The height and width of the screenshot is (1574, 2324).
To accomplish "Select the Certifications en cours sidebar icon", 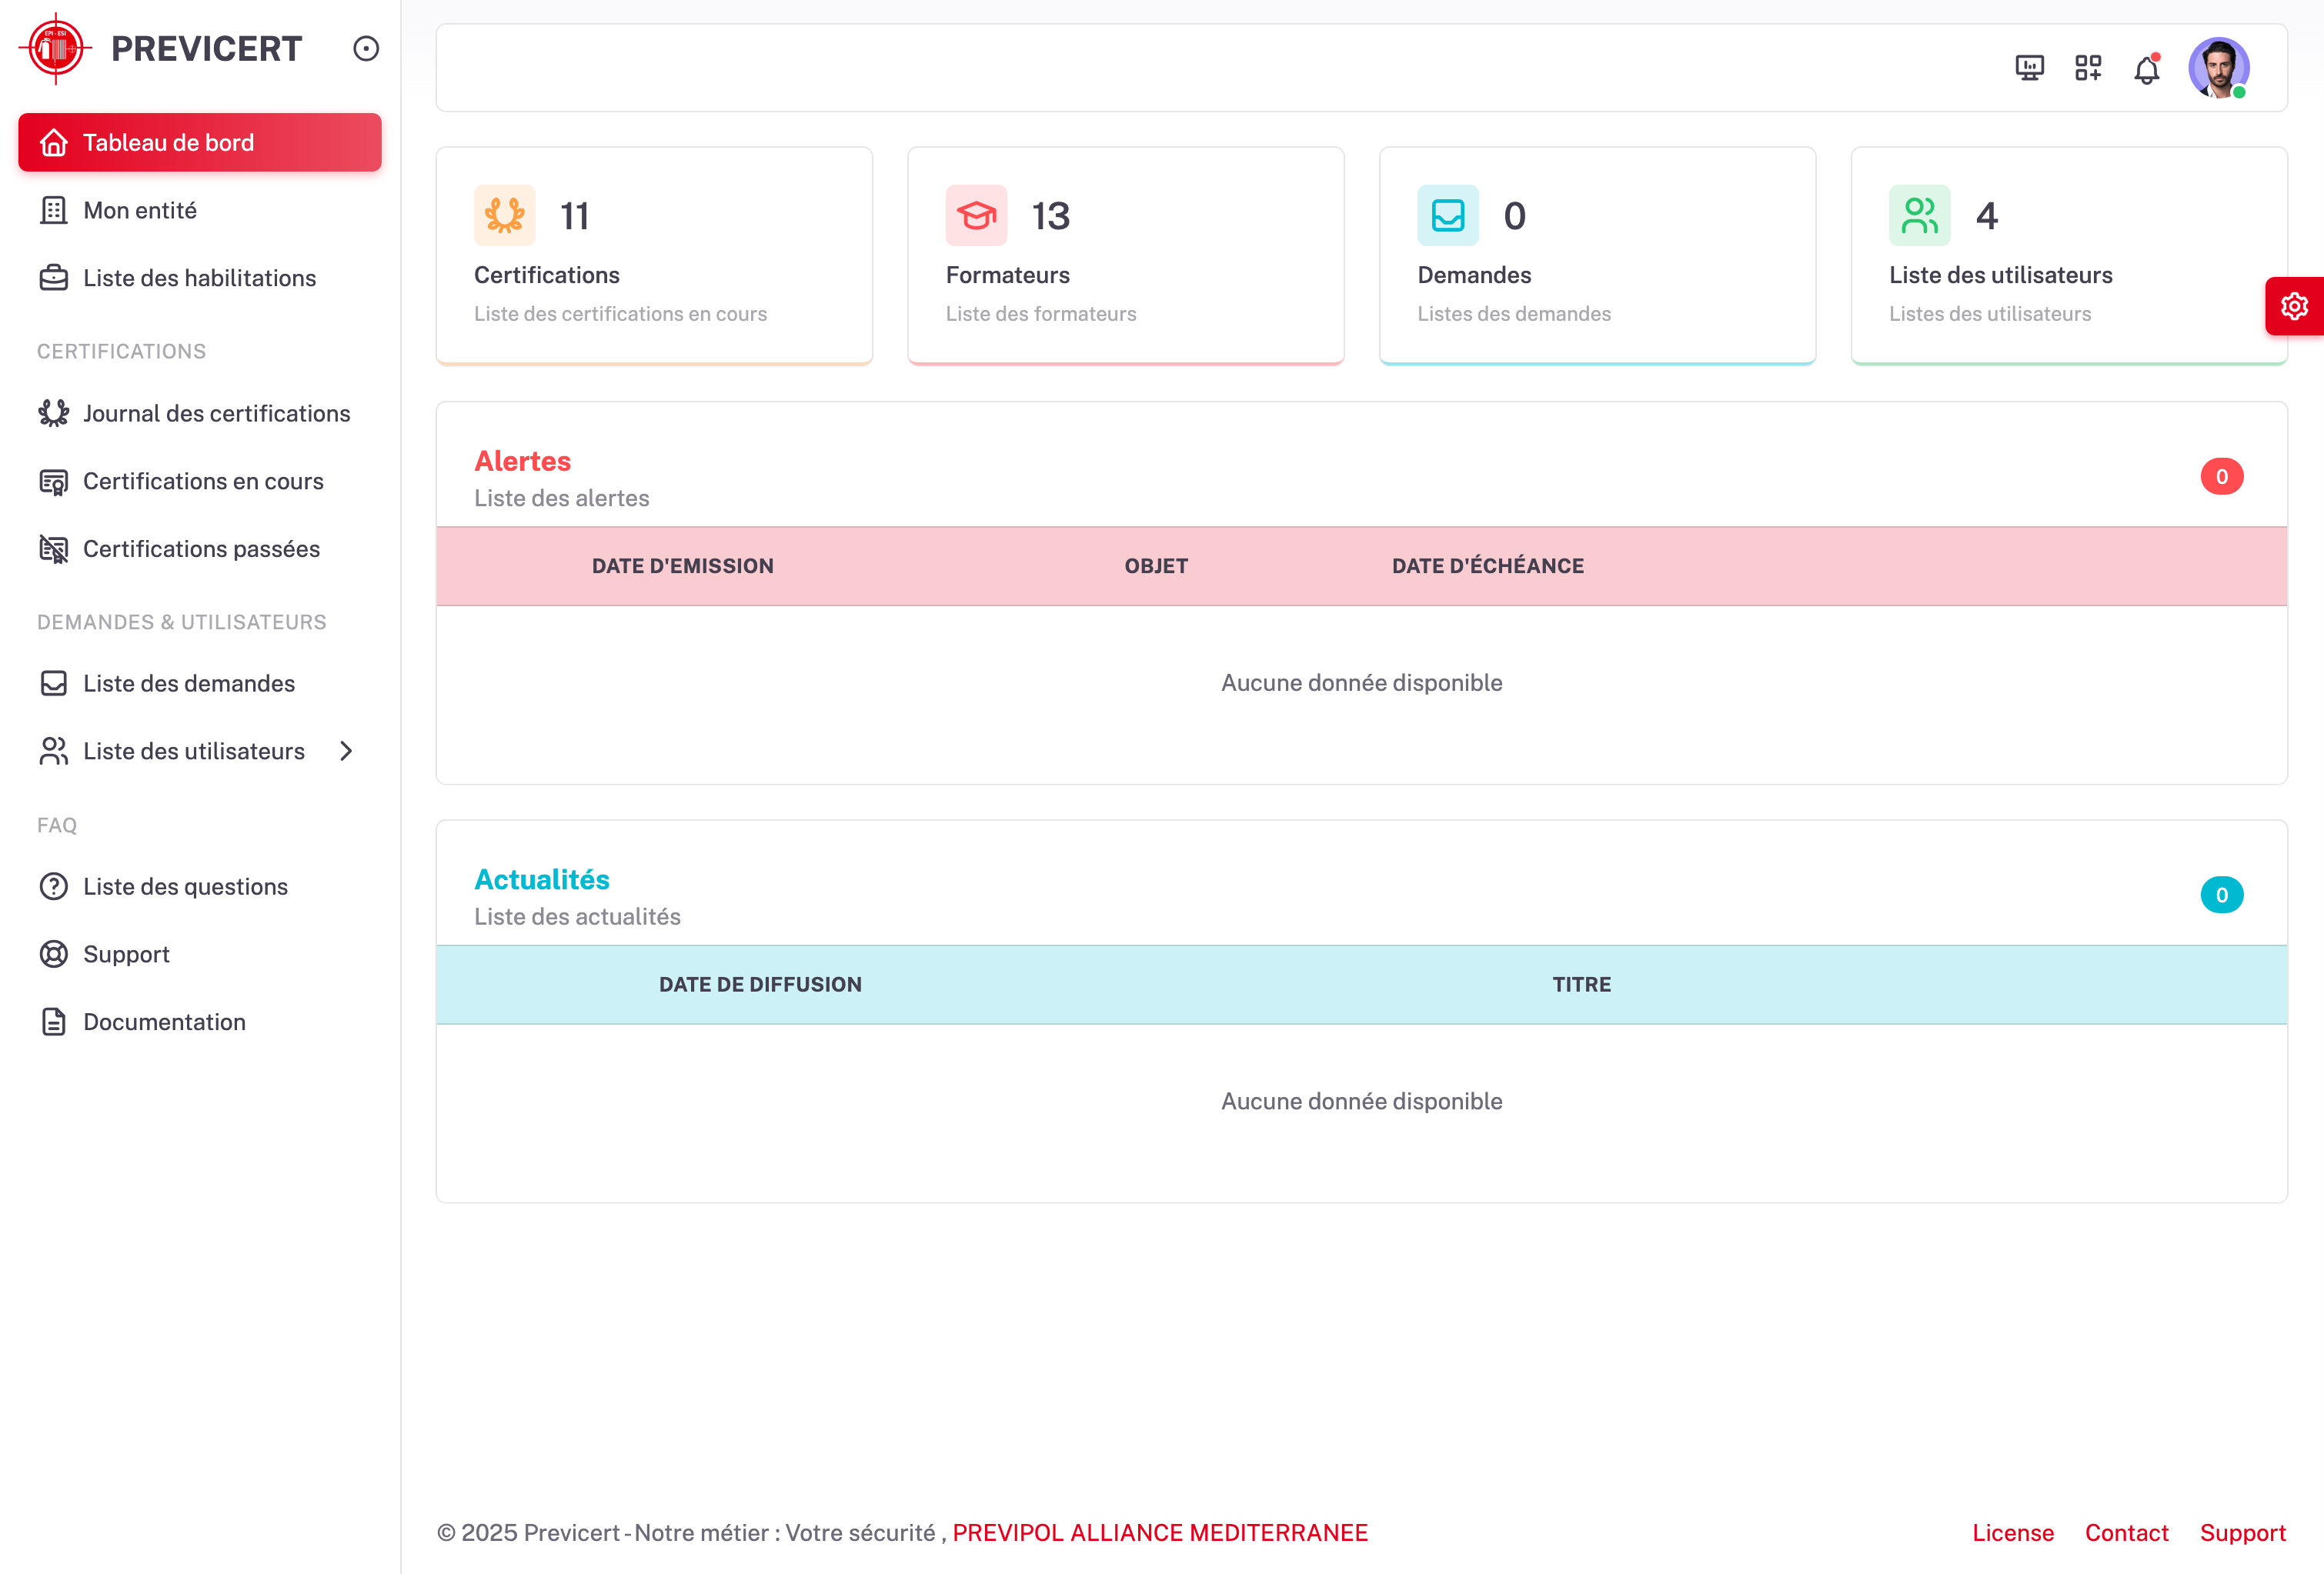I will click(x=53, y=481).
